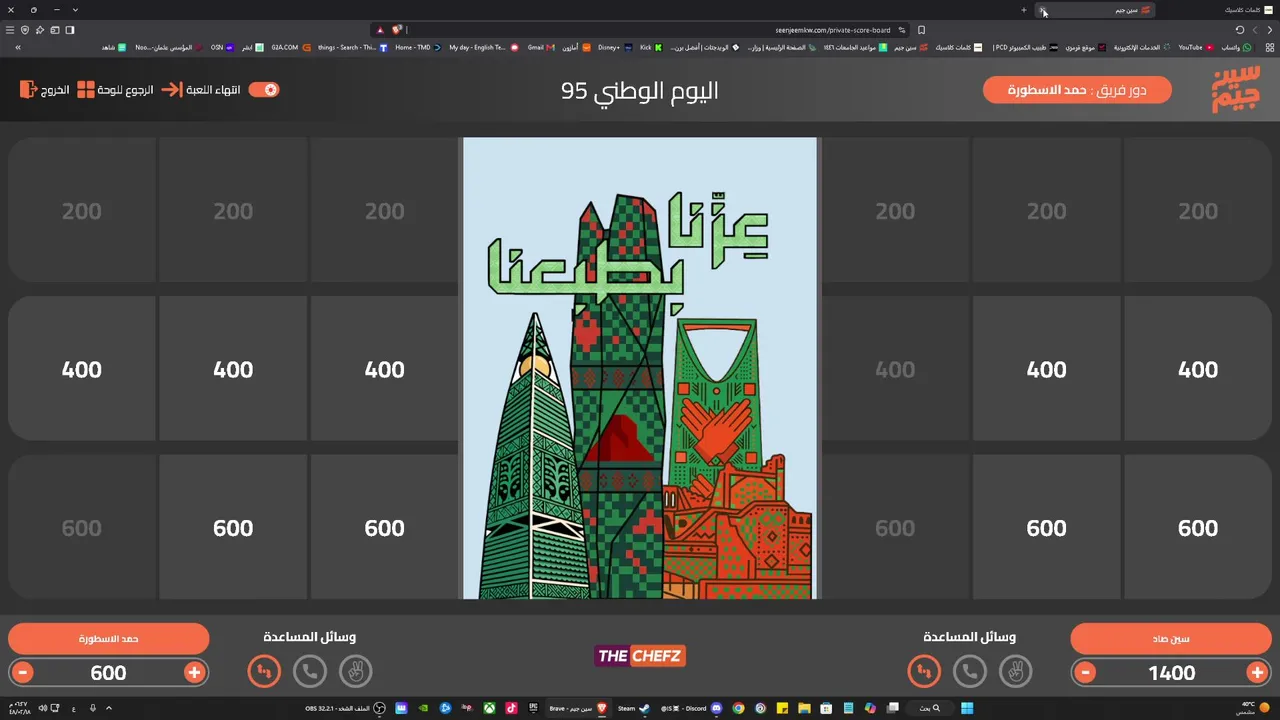Viewport: 1280px width, 720px height.
Task: Reload the page in the browser toolbar
Action: tap(1240, 30)
